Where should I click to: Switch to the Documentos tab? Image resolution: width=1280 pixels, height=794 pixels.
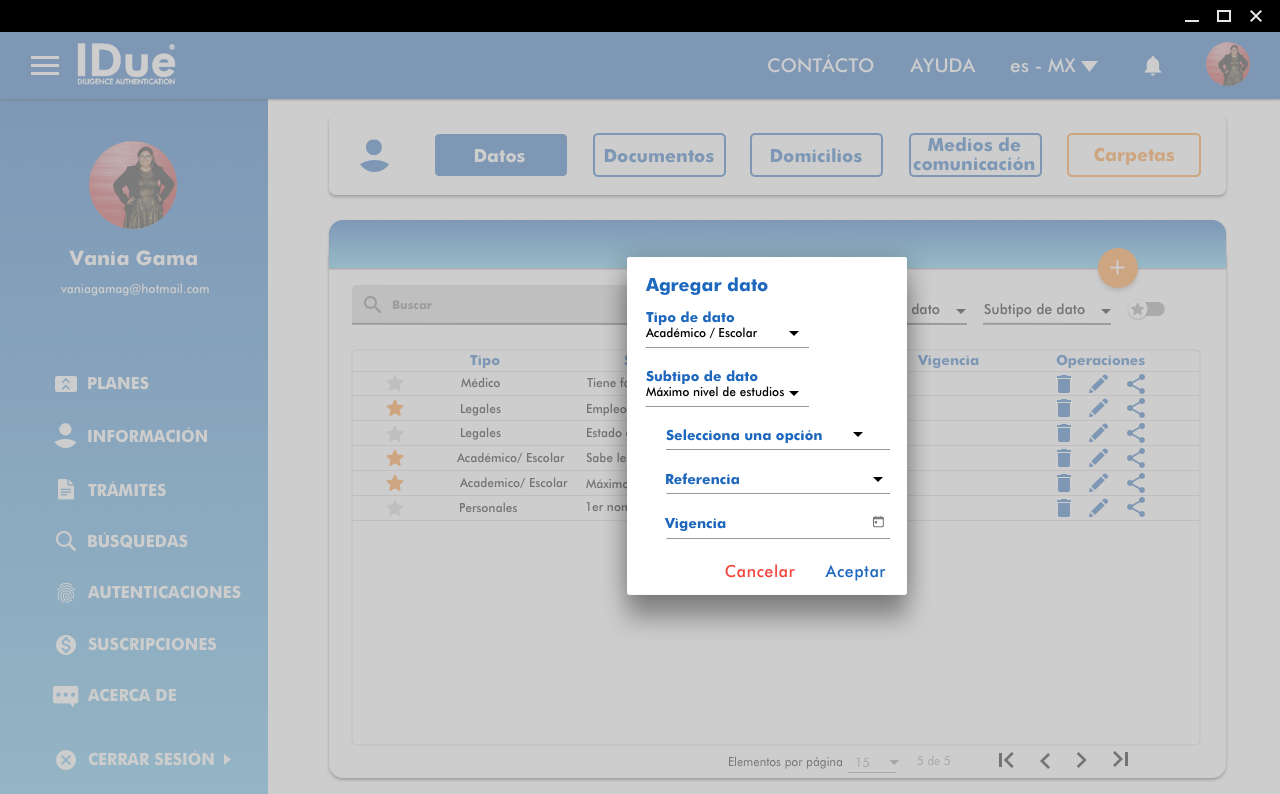click(x=659, y=155)
